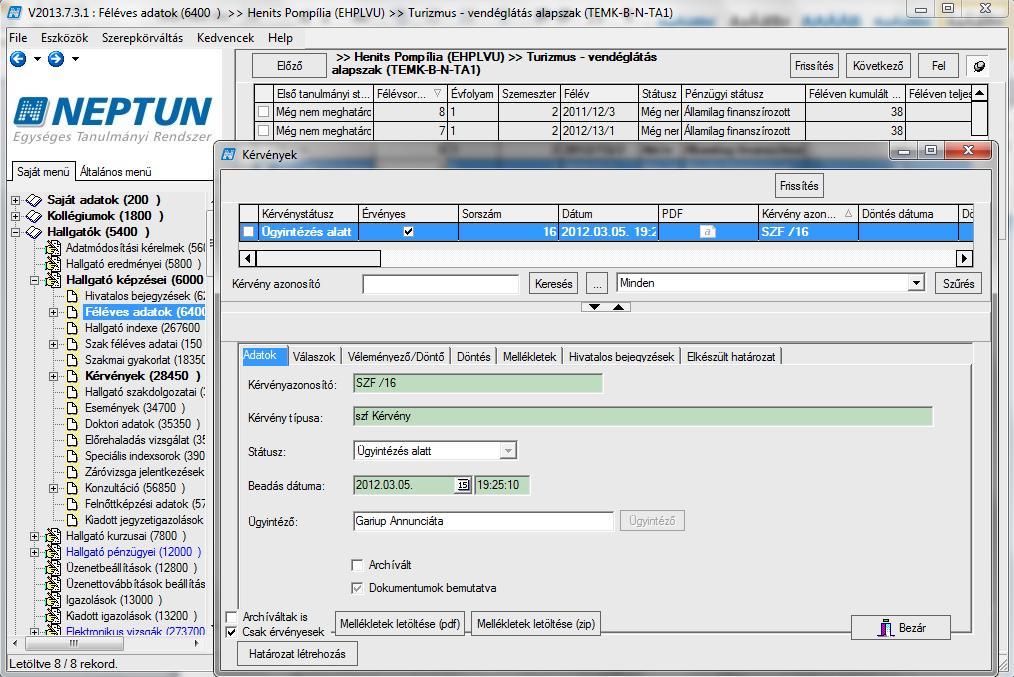Open the Státusz dropdown
Screen dimensions: 1014x677
click(508, 451)
